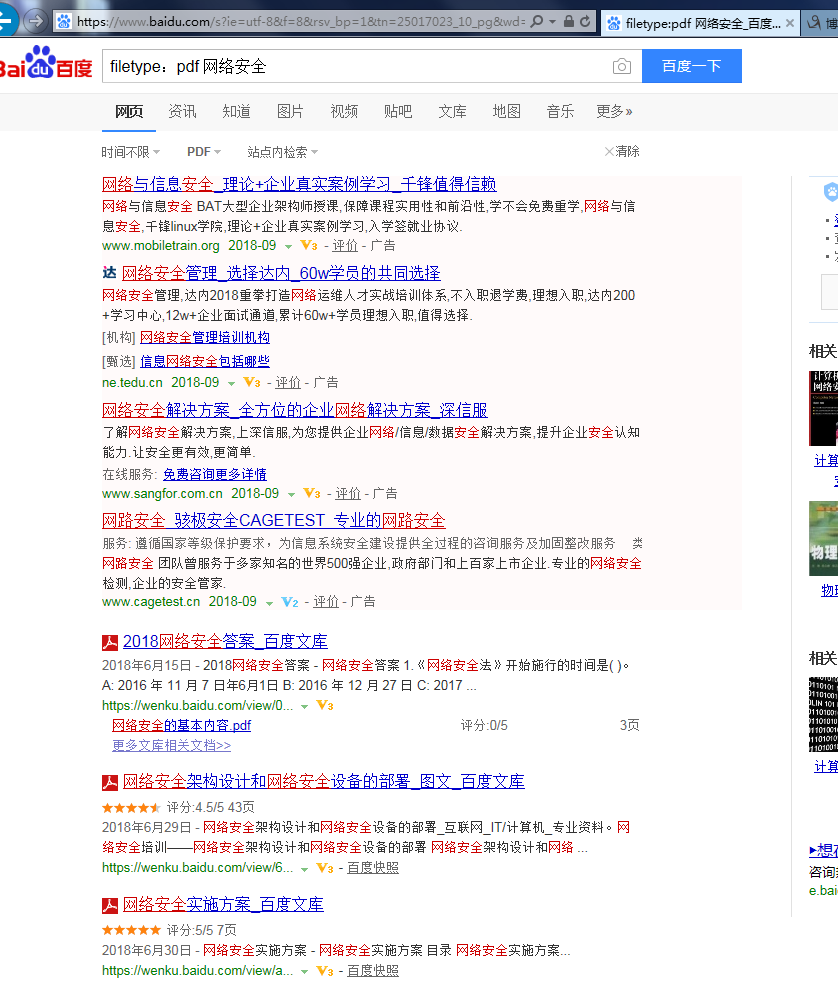This screenshot has height=984, width=838.
Task: Click 评价 on the ne.tedu.cn result
Action: tap(288, 382)
